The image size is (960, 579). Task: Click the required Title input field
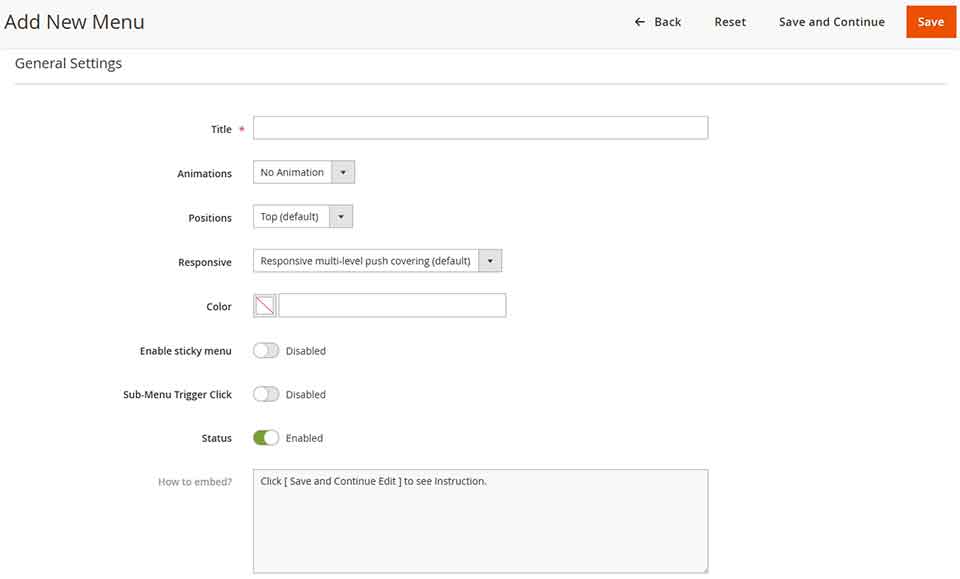(x=480, y=127)
